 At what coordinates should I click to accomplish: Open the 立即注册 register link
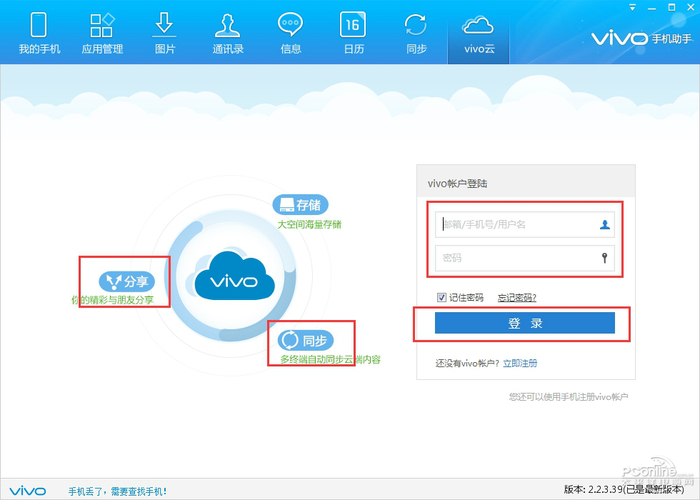coord(520,363)
